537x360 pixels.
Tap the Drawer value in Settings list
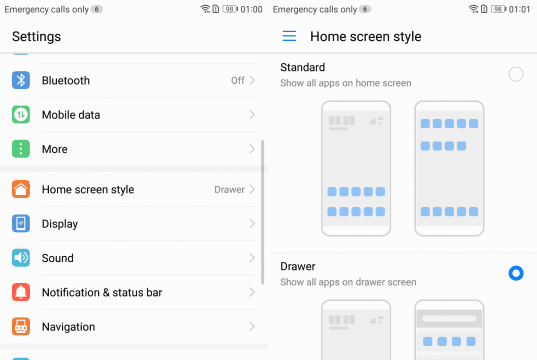(229, 189)
